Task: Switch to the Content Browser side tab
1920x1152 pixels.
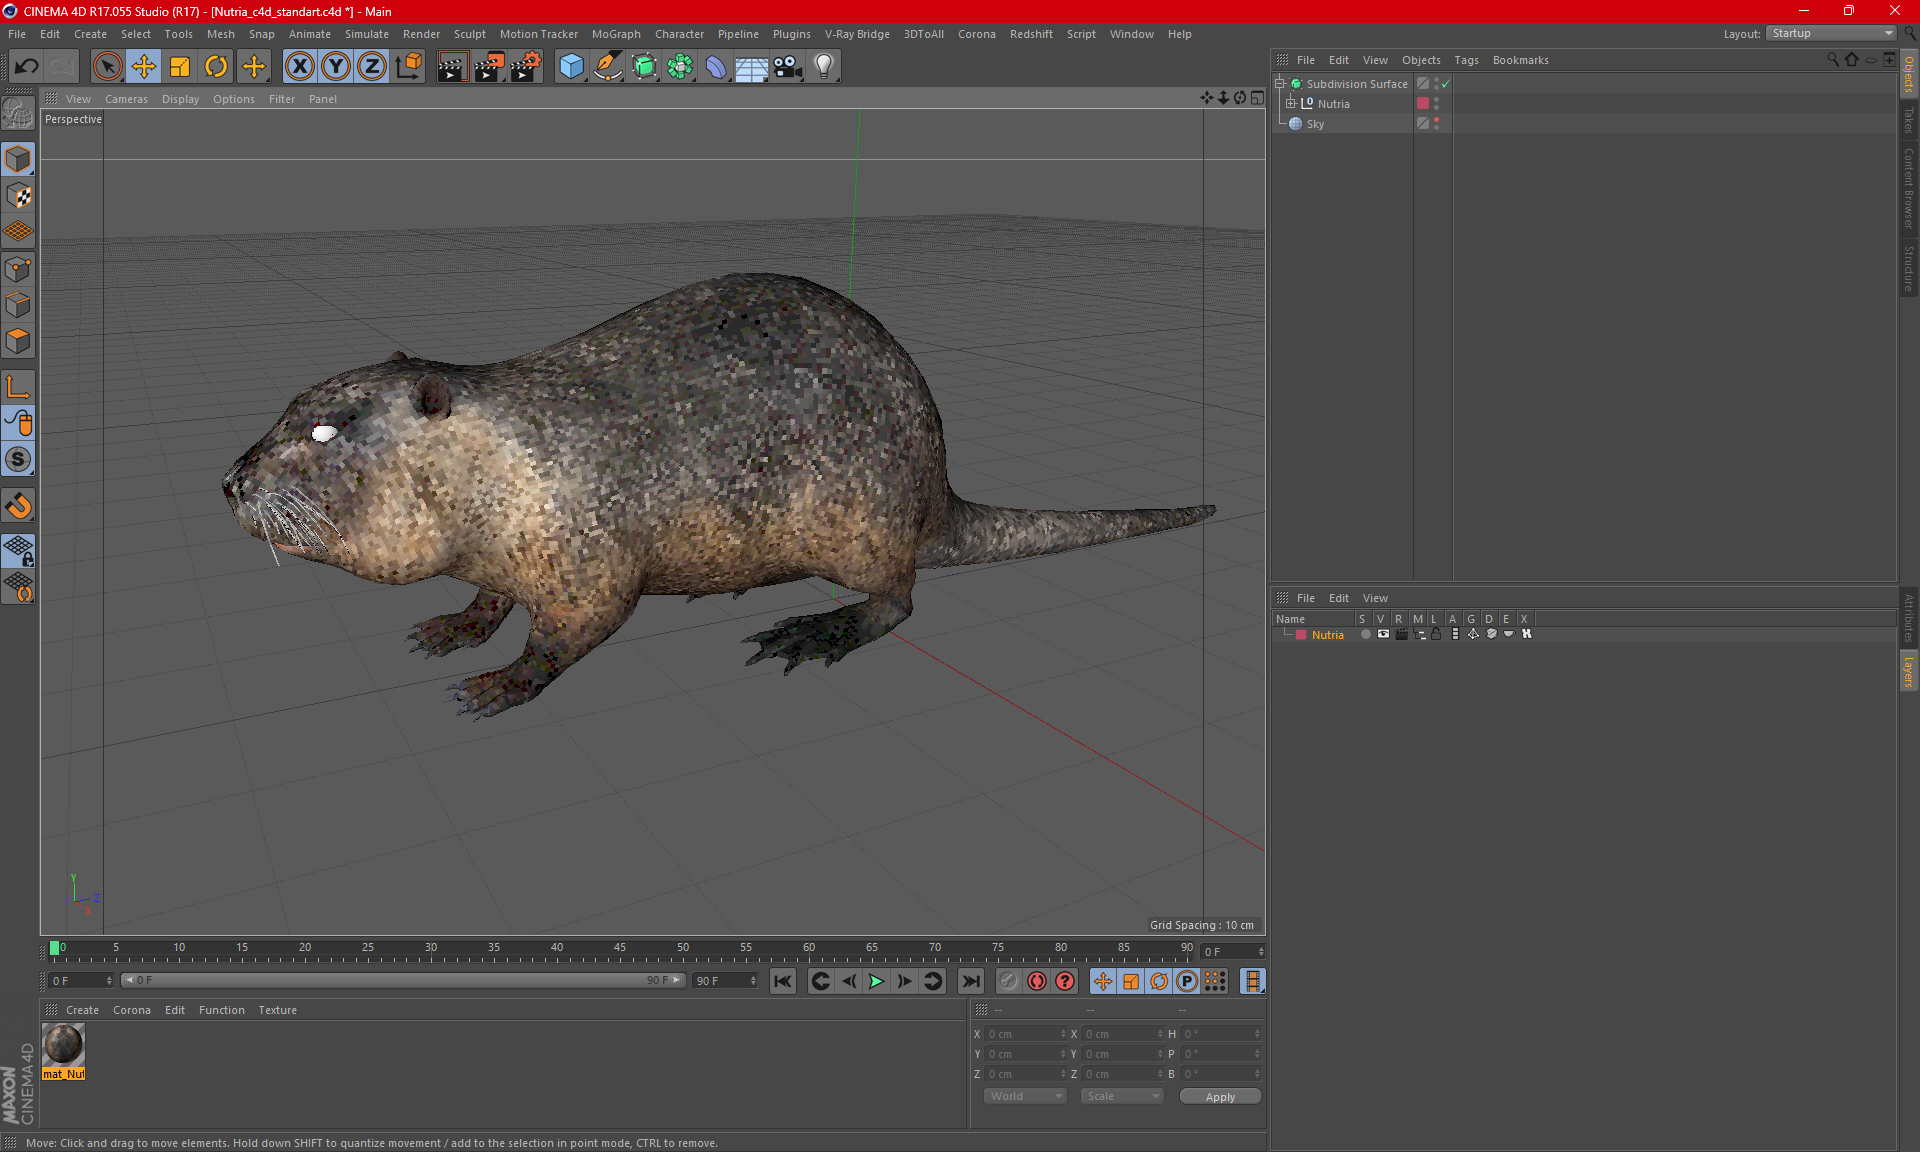Action: coord(1908,188)
